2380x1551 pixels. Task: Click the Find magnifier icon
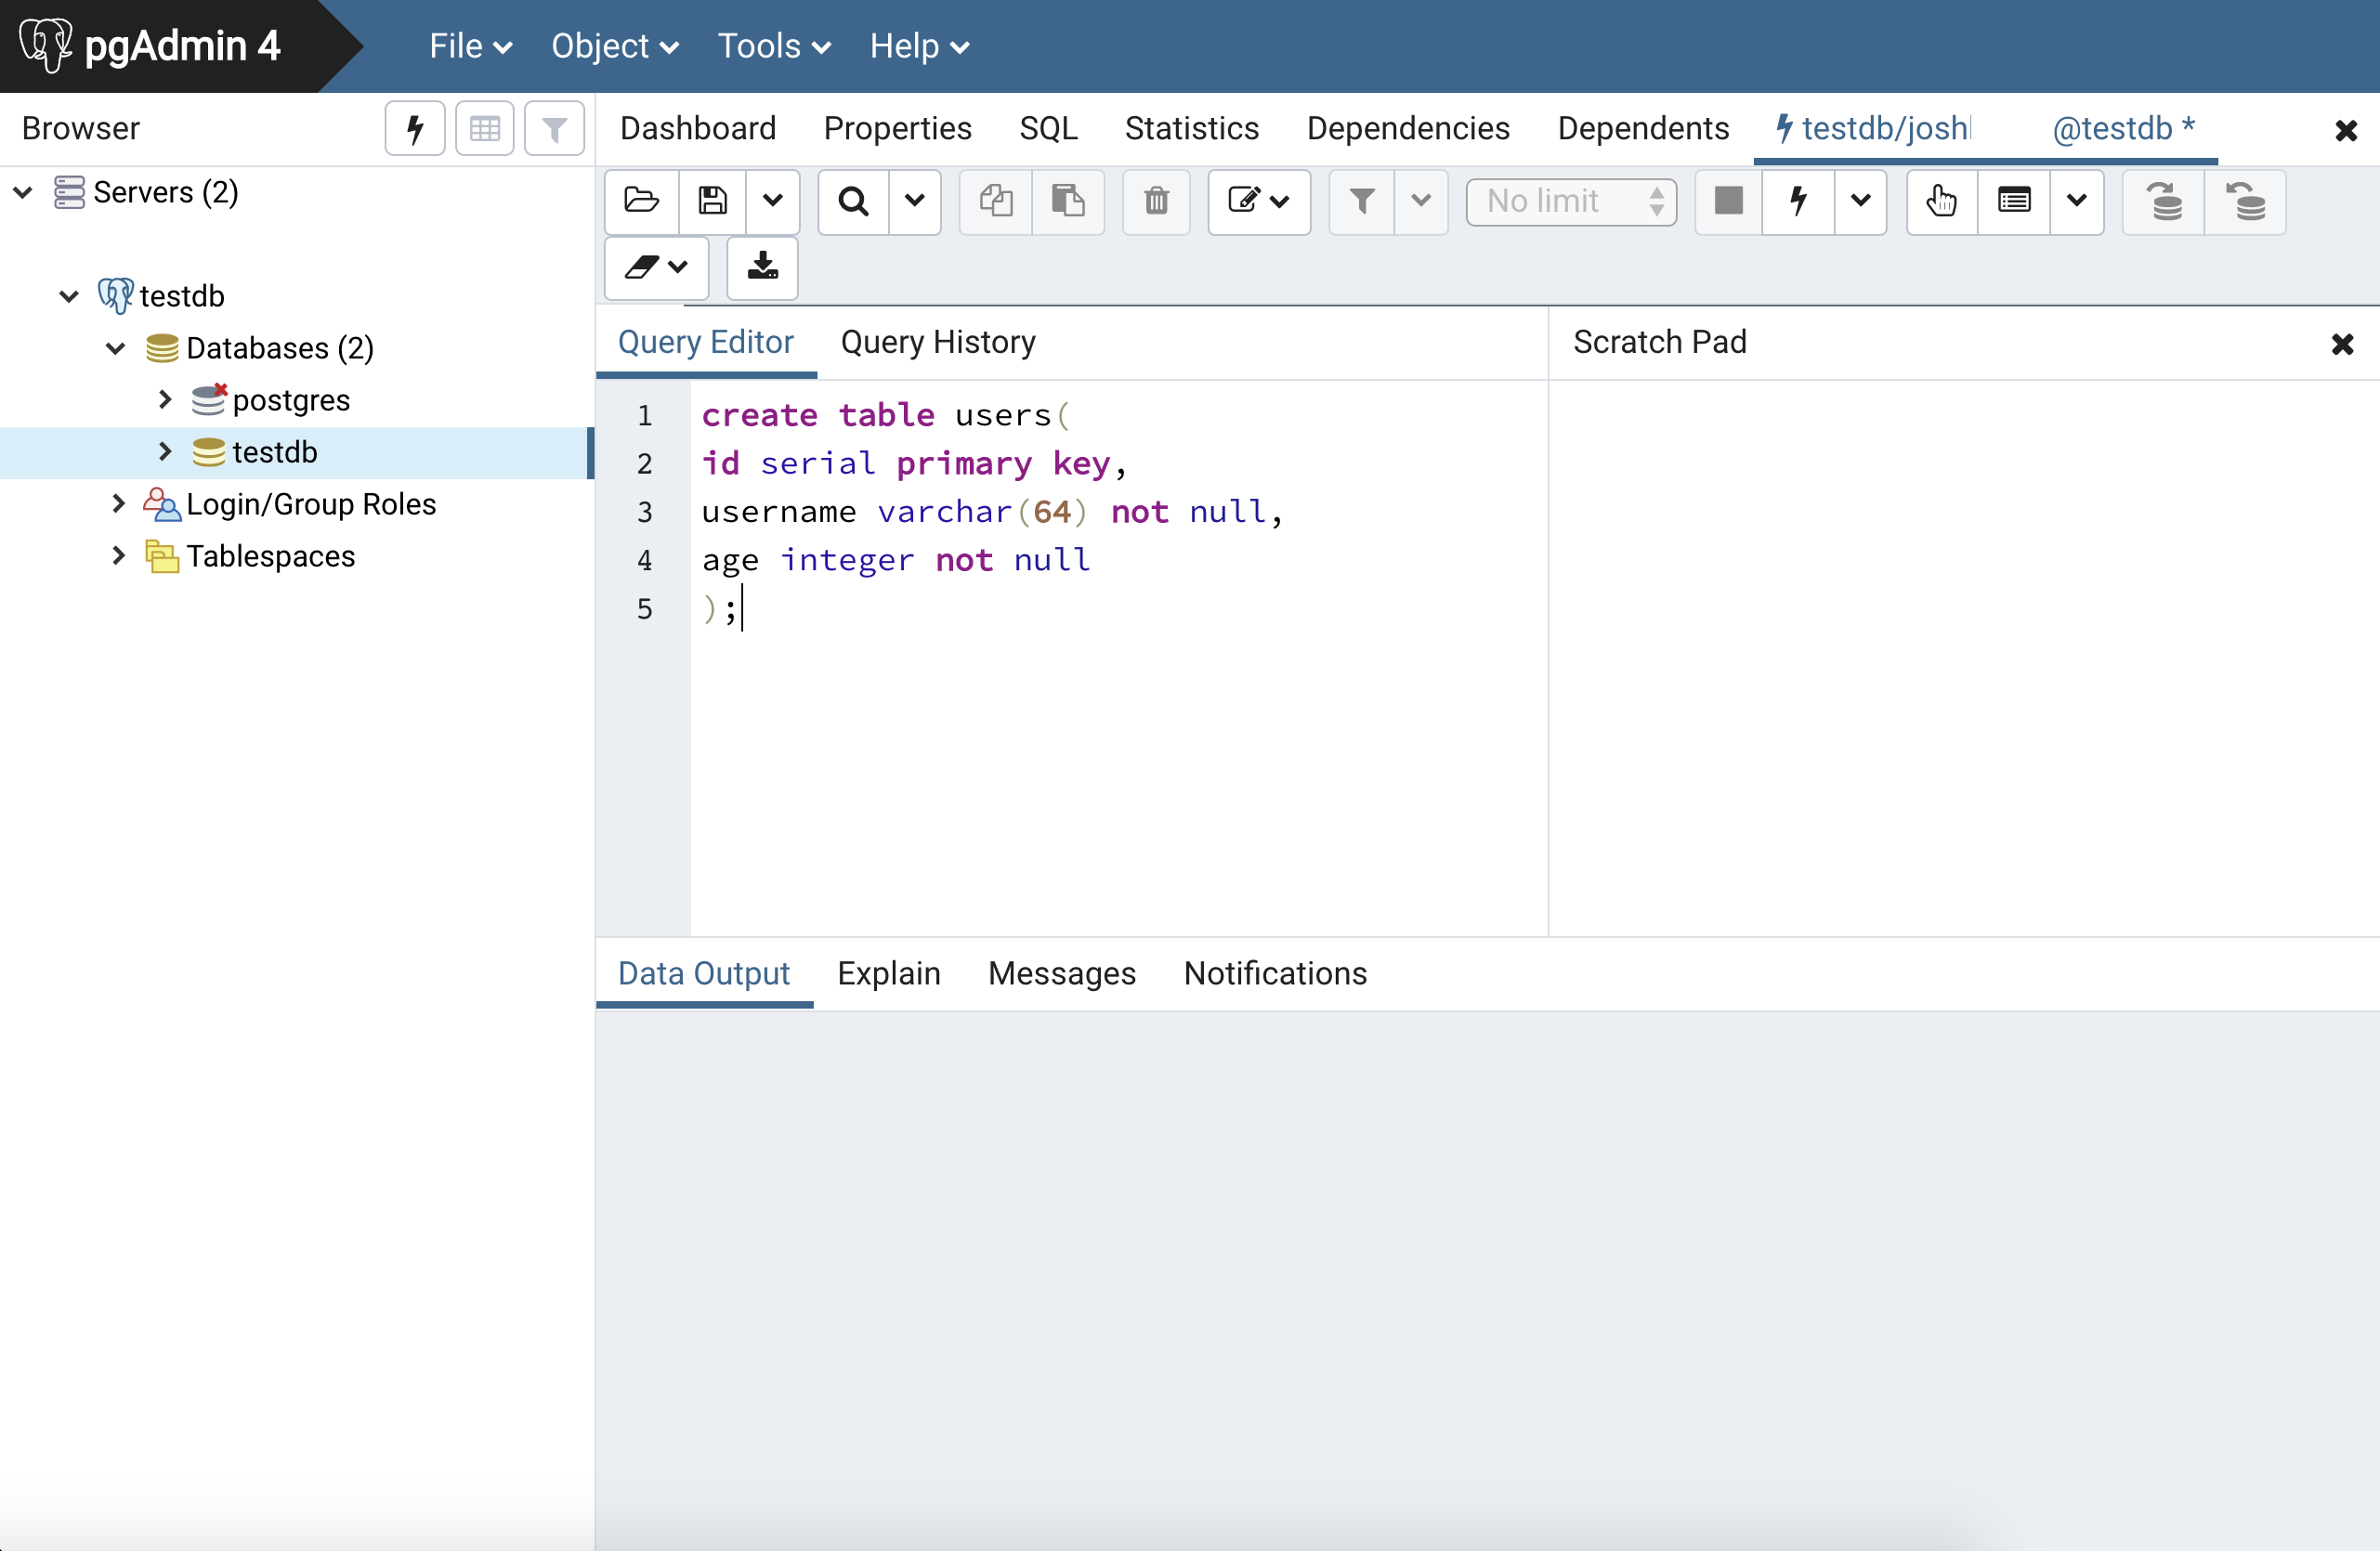[x=853, y=201]
